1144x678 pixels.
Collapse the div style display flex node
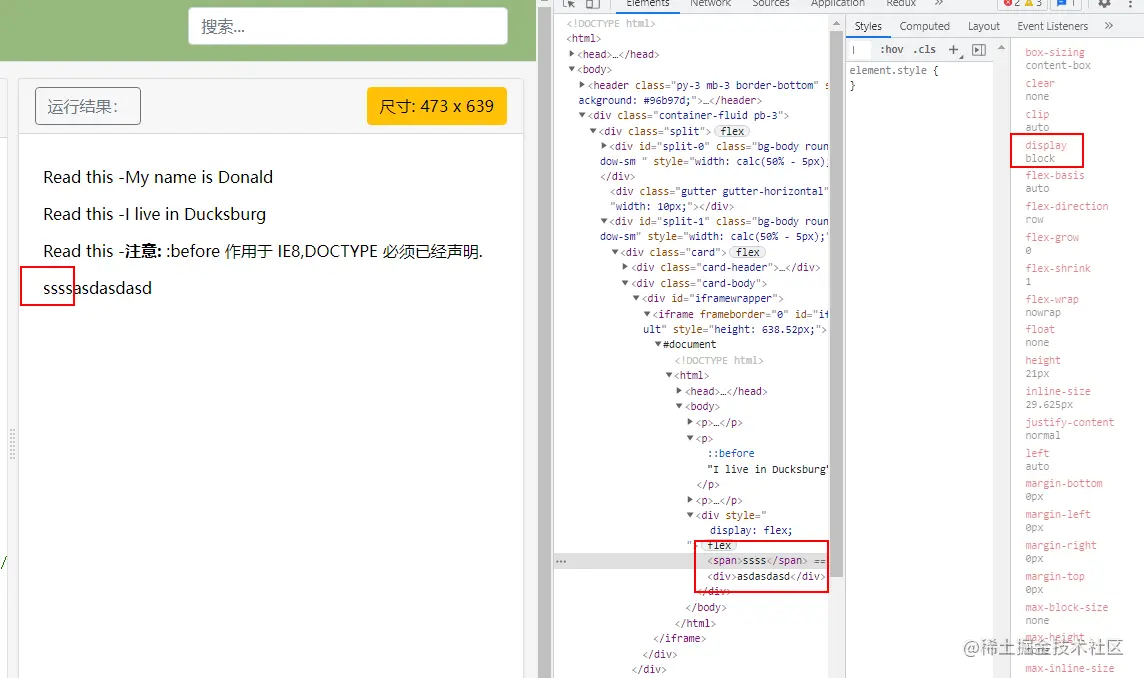click(x=690, y=515)
